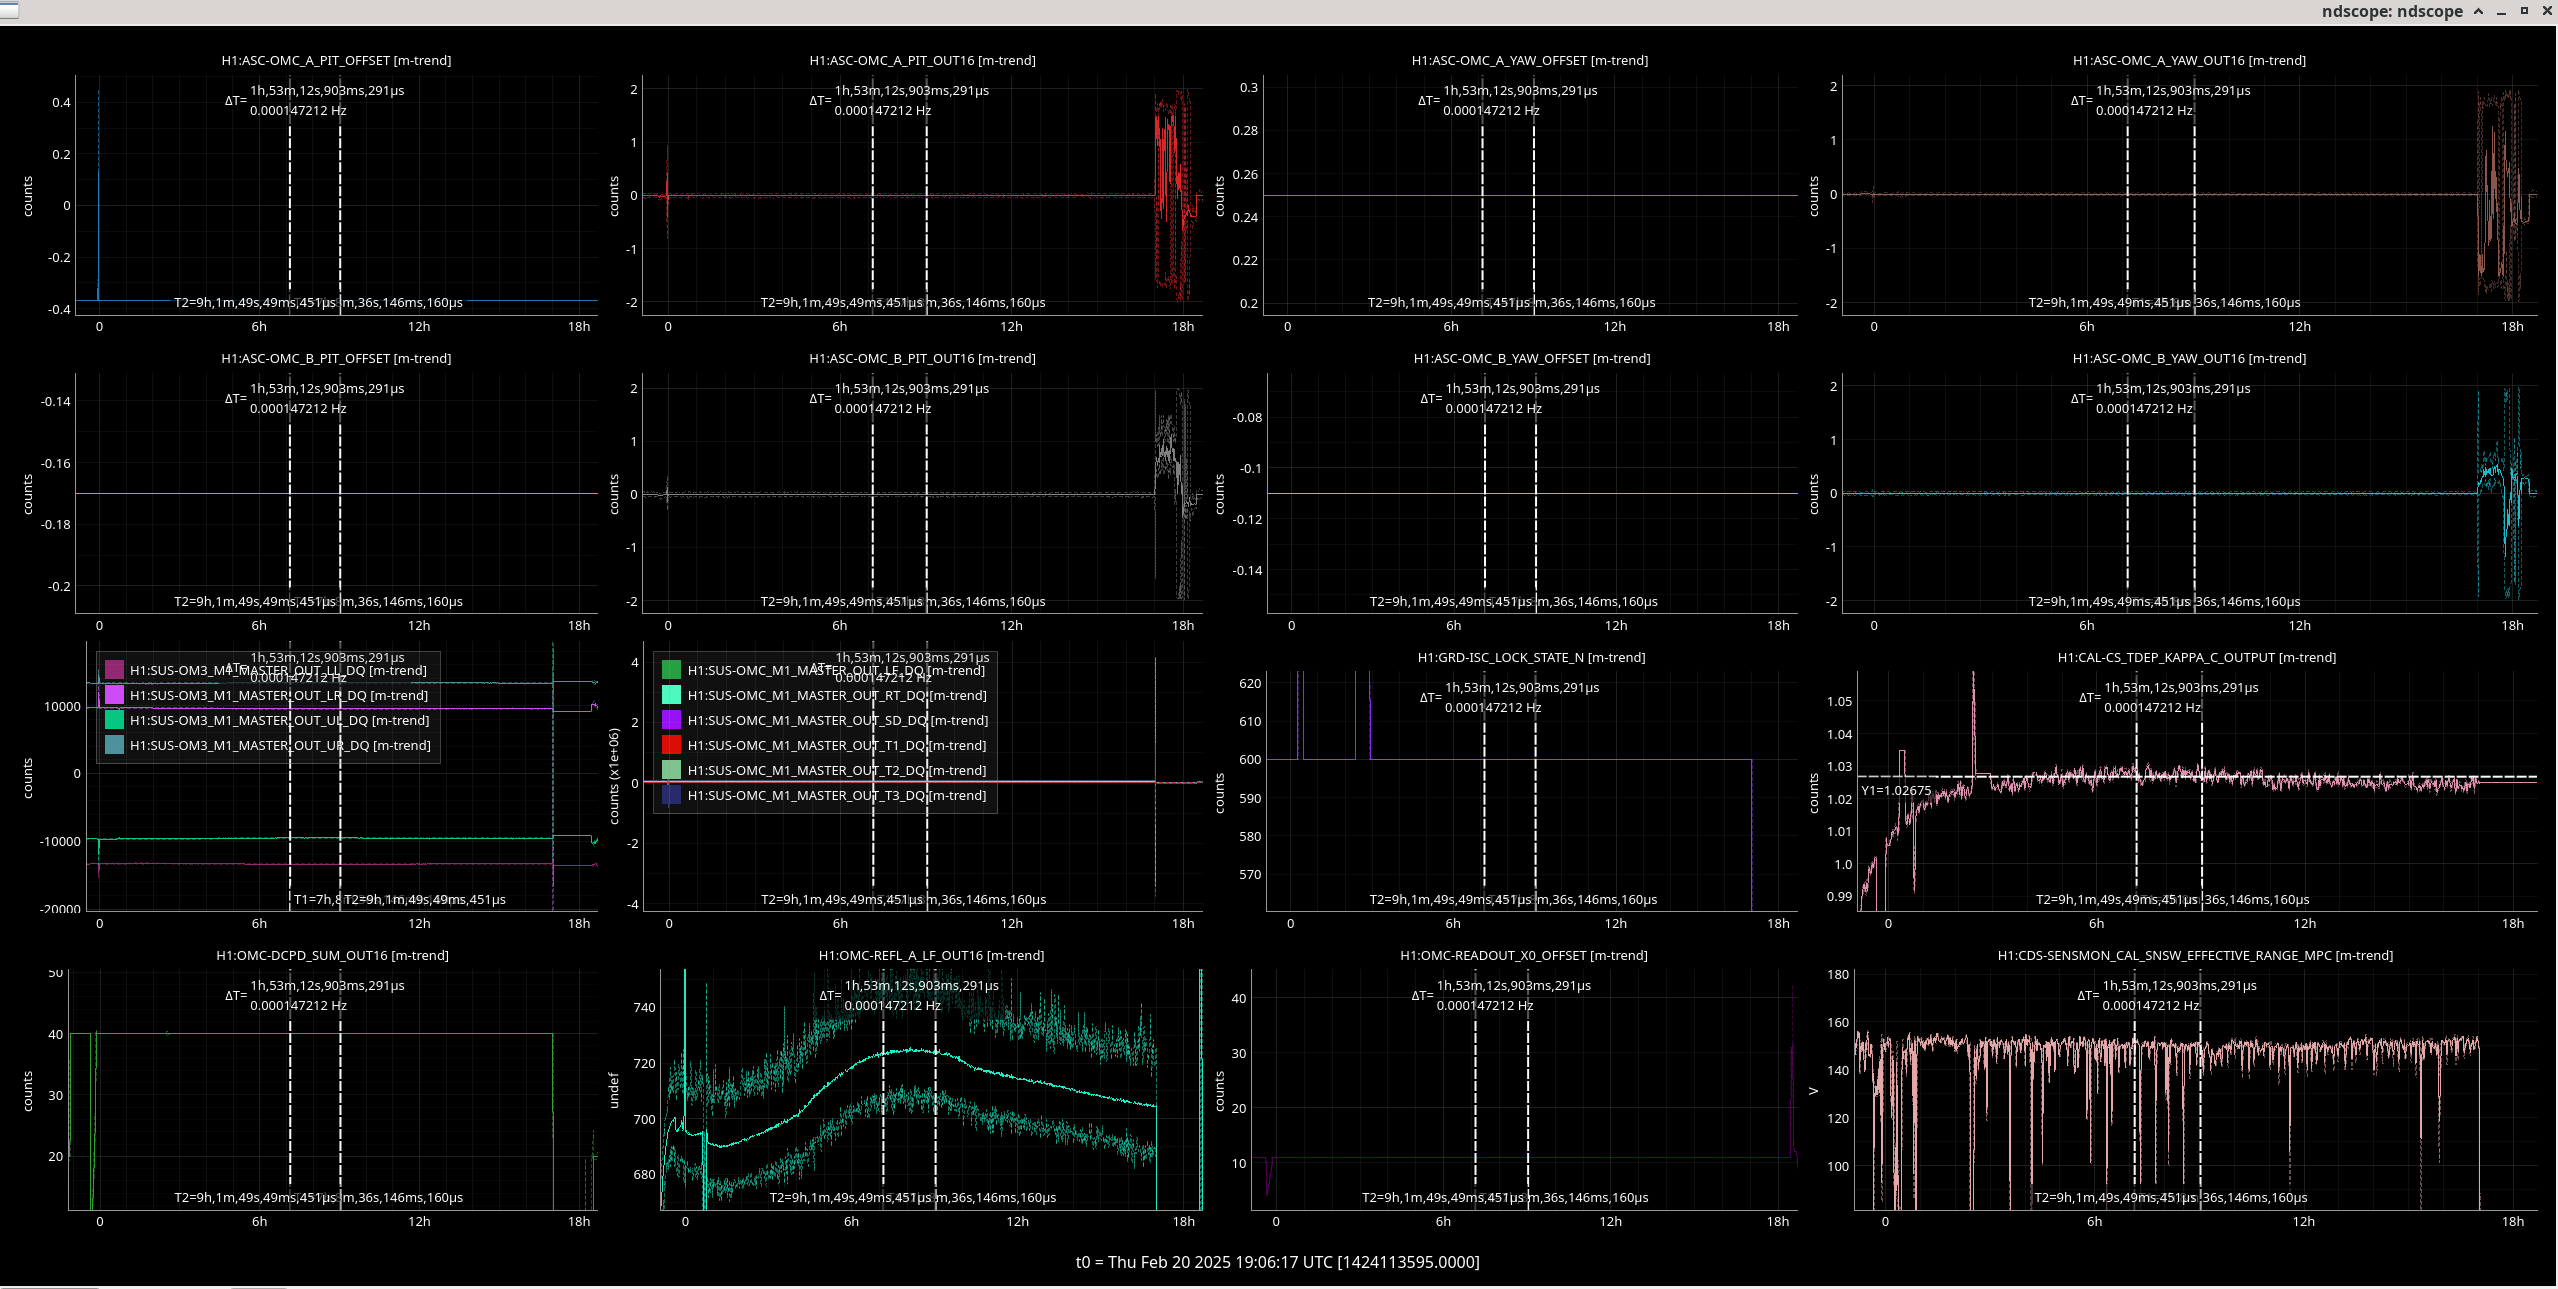Click the H1:ASC-OMC_A_YAW_OUT16 plot title

tap(2189, 60)
